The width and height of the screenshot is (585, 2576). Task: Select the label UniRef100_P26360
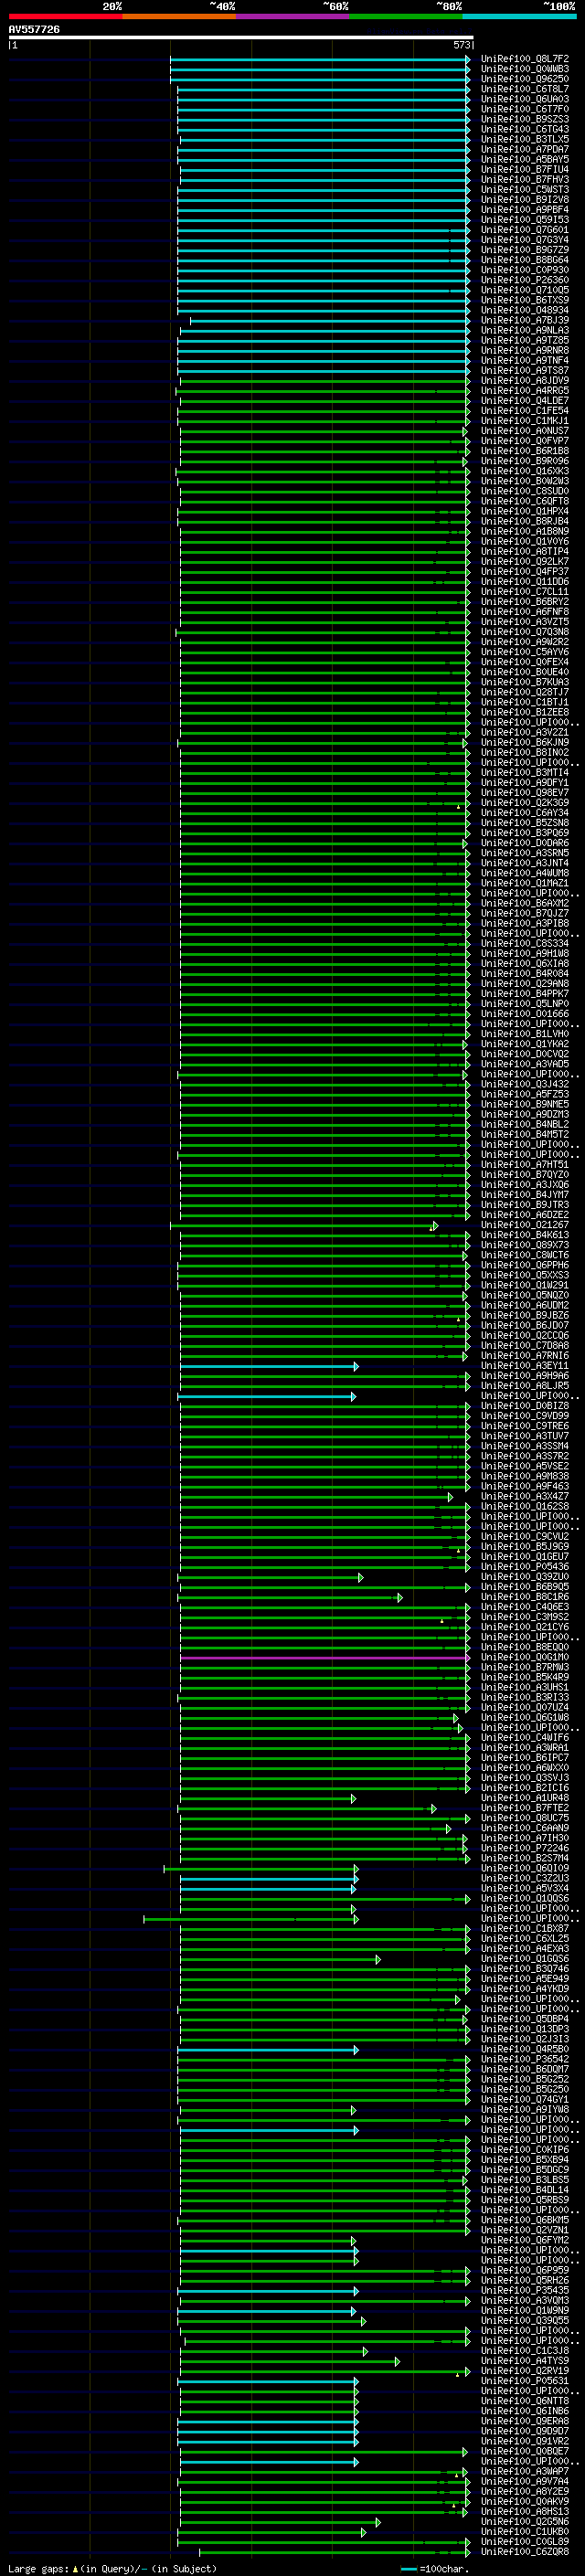[x=525, y=281]
